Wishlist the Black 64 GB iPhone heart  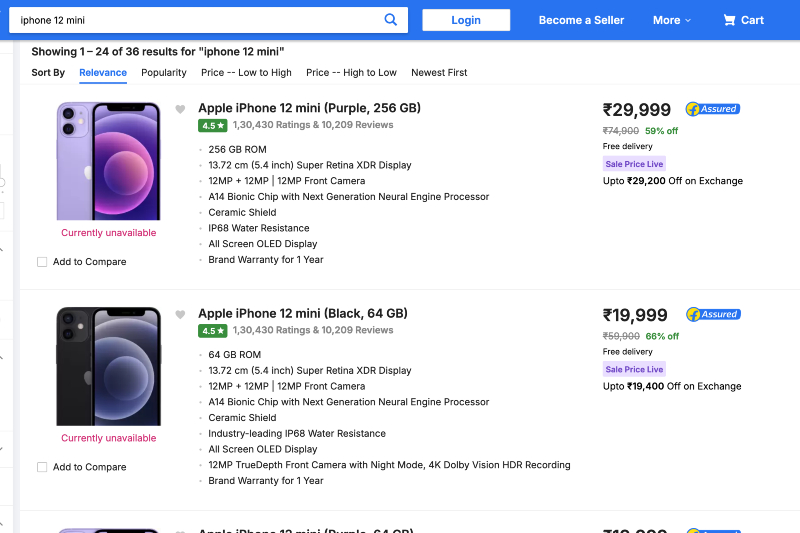[180, 315]
